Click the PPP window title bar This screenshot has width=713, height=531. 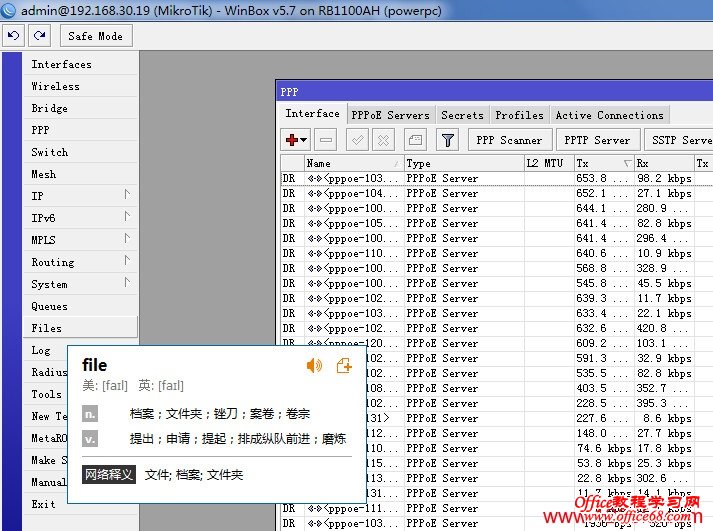tap(495, 92)
